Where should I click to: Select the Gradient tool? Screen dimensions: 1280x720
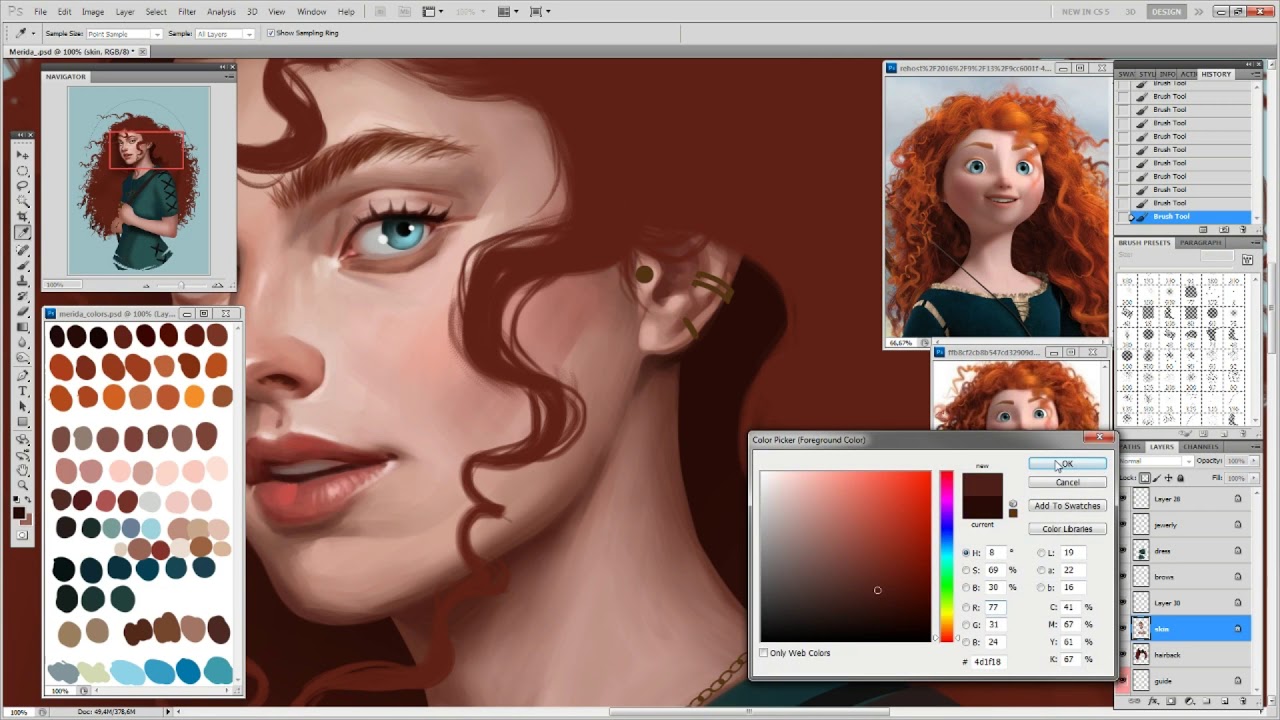(x=22, y=326)
